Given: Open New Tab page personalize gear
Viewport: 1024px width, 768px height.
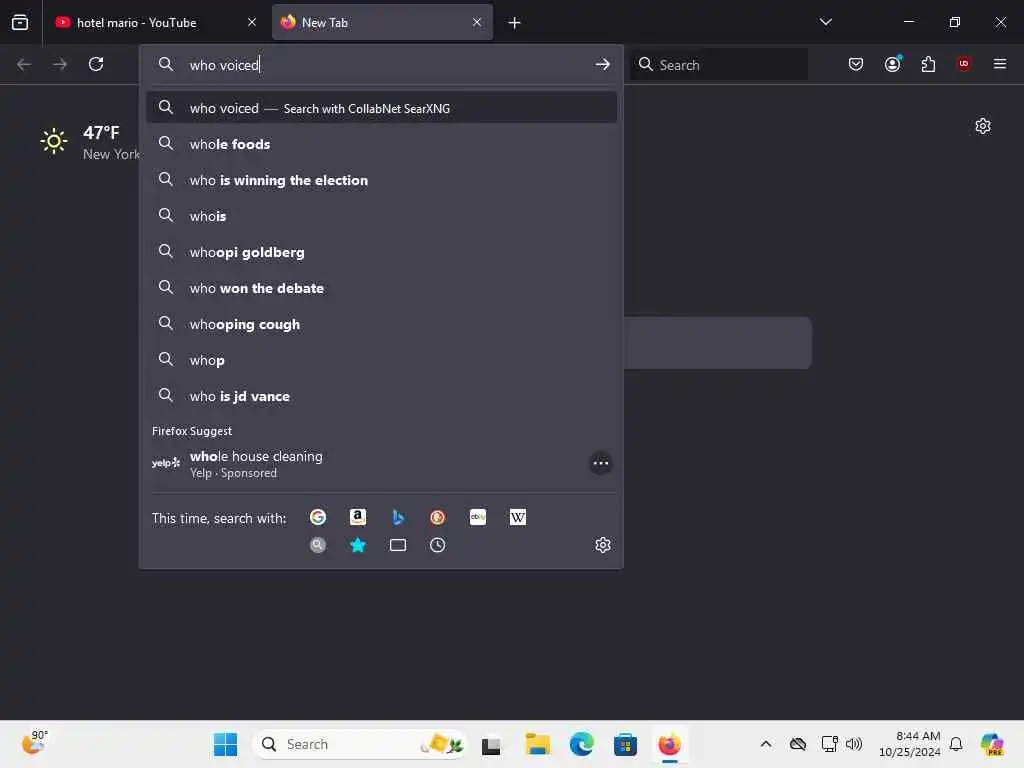Looking at the screenshot, I should click(982, 126).
